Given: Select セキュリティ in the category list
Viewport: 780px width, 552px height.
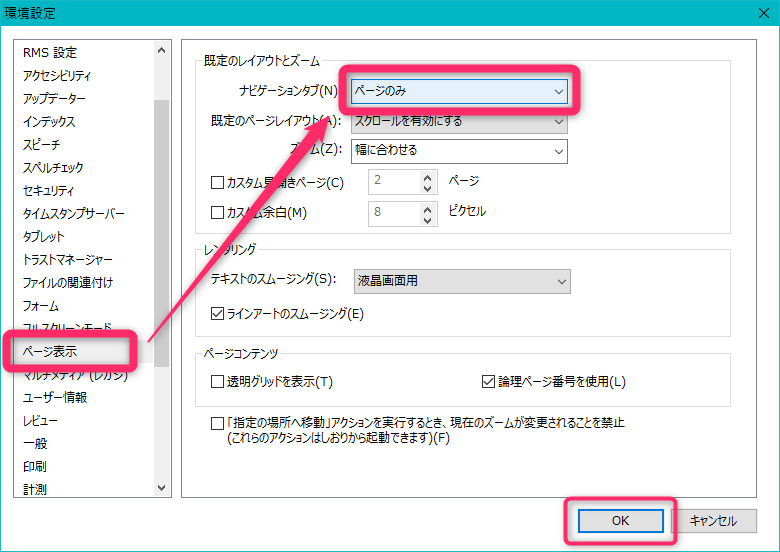Looking at the screenshot, I should (47, 191).
